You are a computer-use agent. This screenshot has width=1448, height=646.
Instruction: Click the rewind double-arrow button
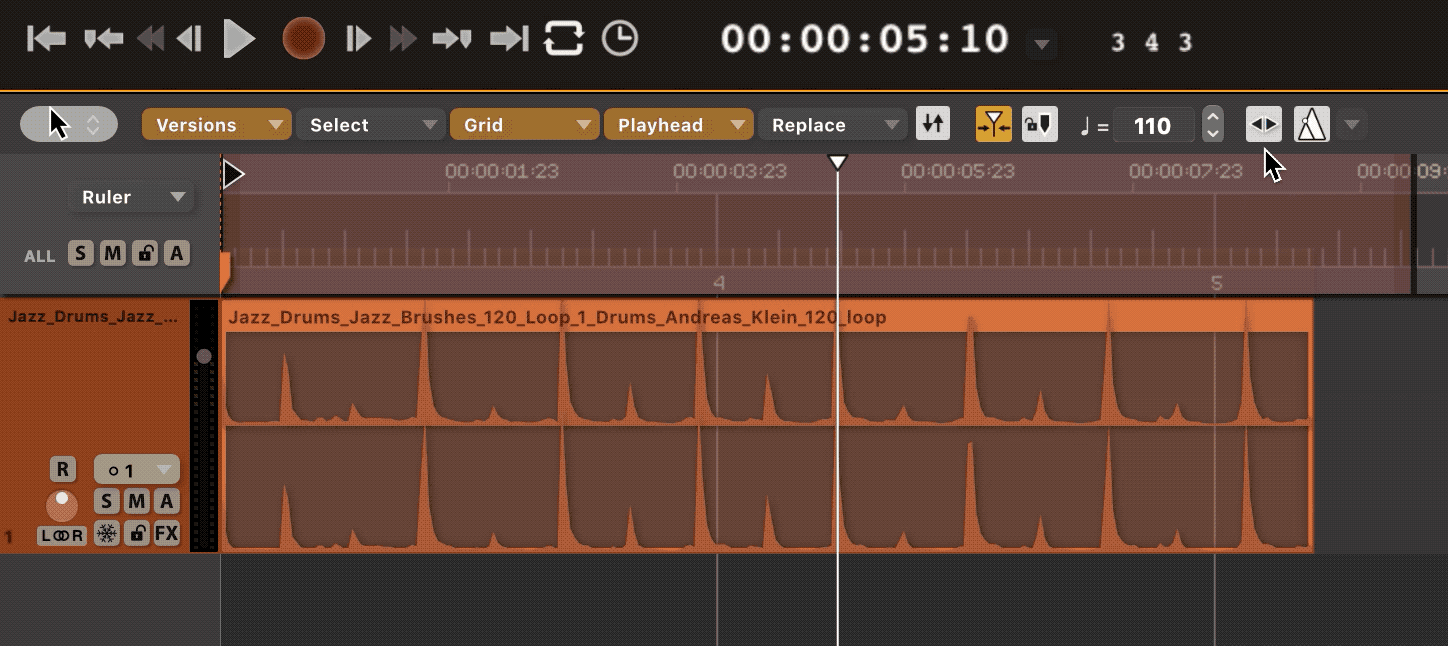[150, 39]
